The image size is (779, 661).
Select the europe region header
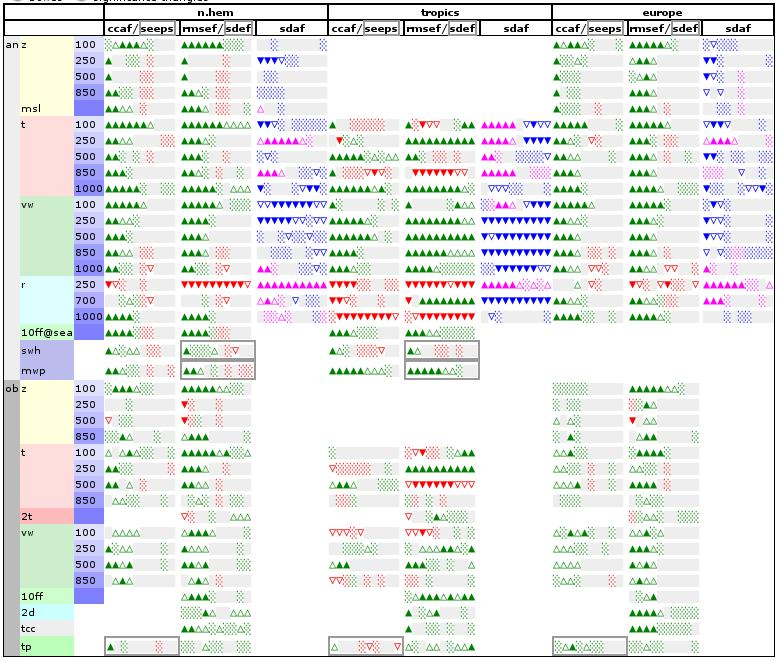663,12
